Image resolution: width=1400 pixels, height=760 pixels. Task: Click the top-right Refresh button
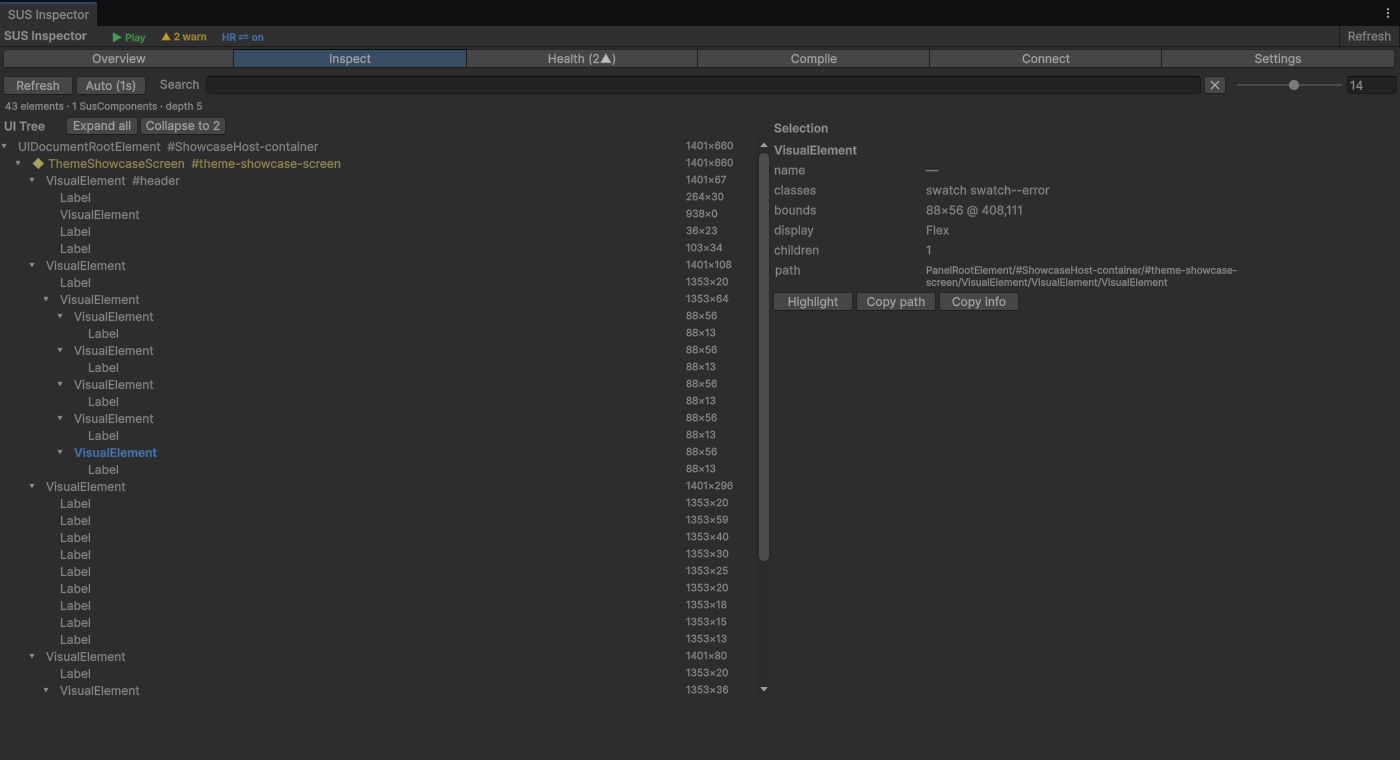[1369, 36]
